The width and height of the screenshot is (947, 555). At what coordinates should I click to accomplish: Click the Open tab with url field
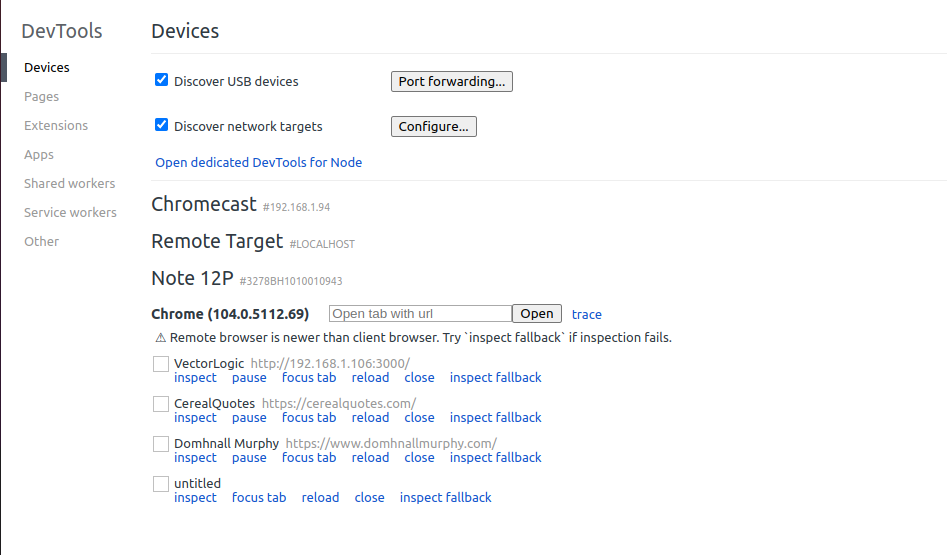(420, 314)
